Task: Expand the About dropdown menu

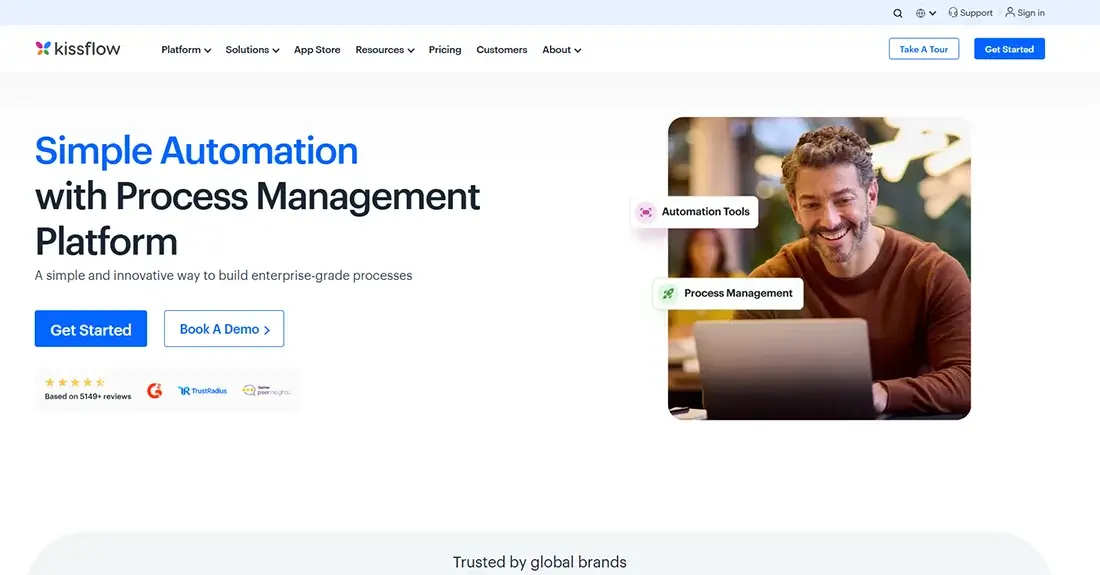Action: click(x=561, y=50)
